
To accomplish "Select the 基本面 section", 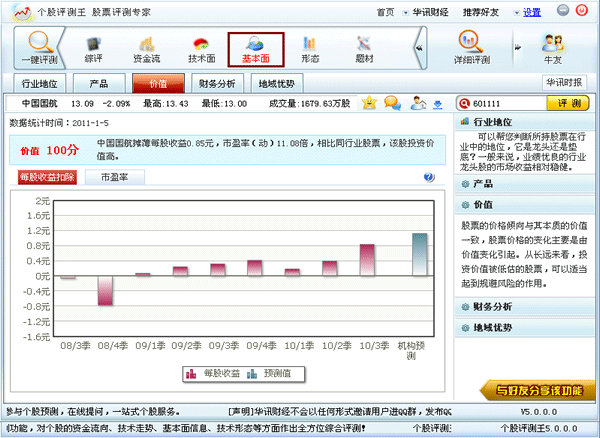I will [256, 50].
